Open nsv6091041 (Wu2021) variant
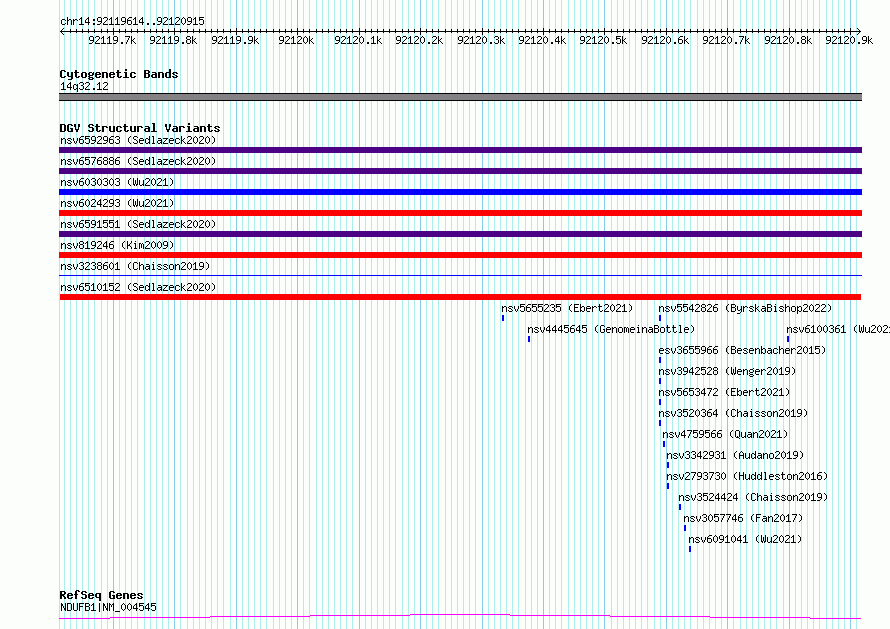Viewport: 890px width, 629px height. [745, 539]
